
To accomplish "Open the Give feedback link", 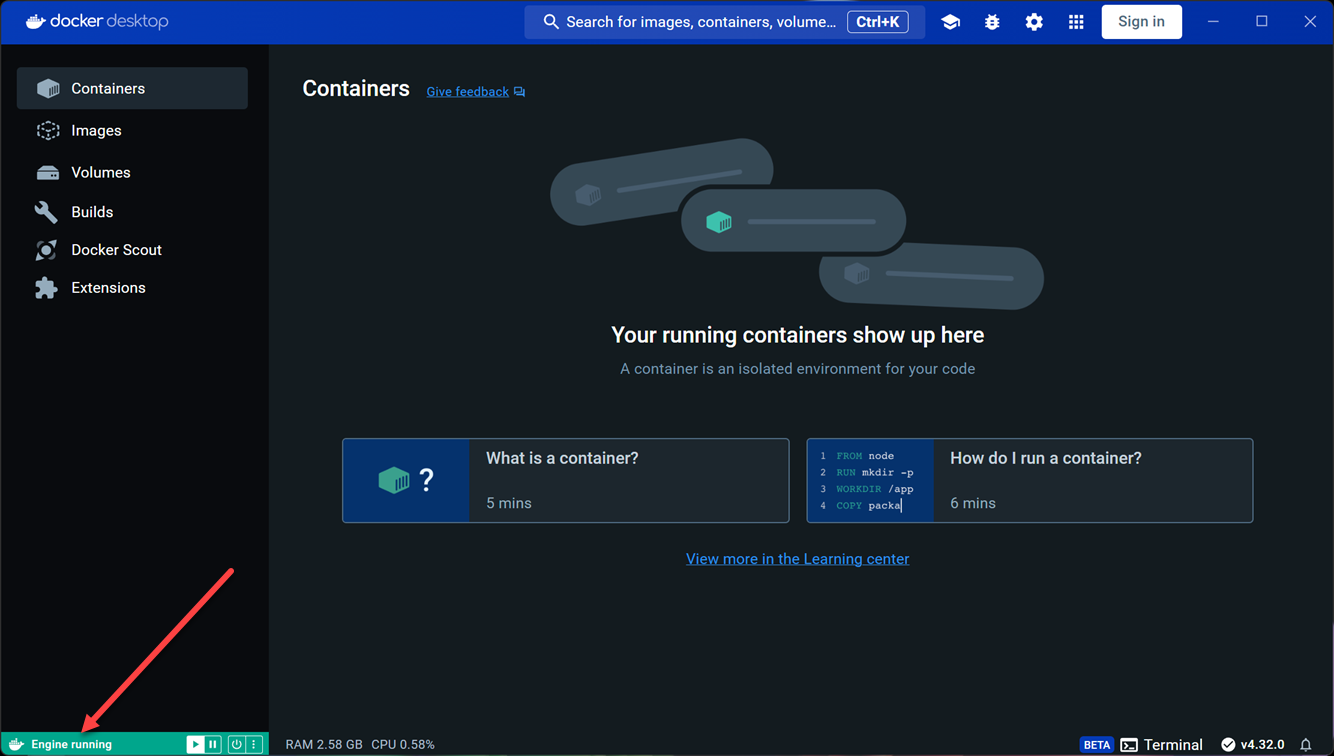I will coord(476,92).
